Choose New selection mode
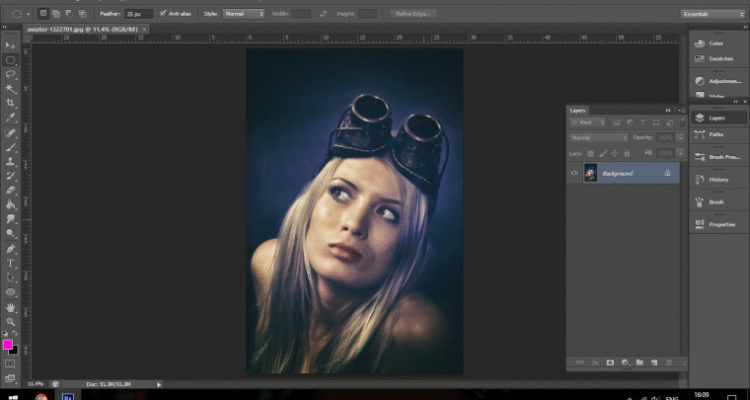The height and width of the screenshot is (400, 750). [x=44, y=13]
